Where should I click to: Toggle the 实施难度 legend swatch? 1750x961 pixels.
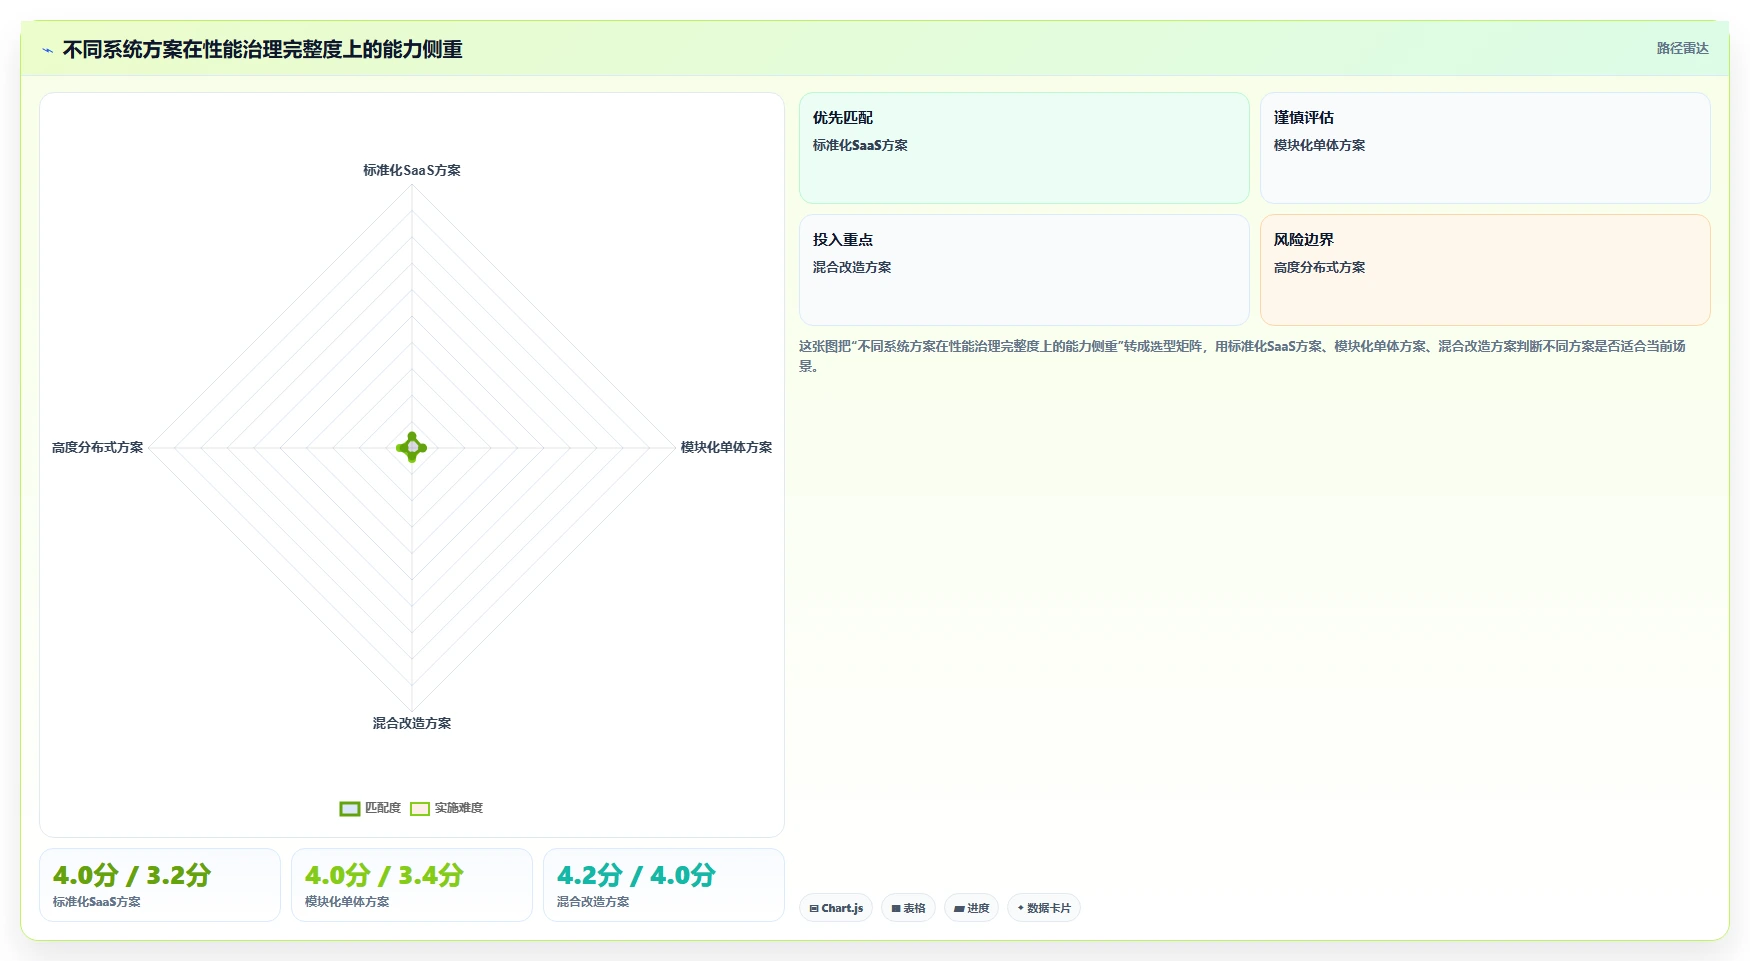pyautogui.click(x=420, y=809)
